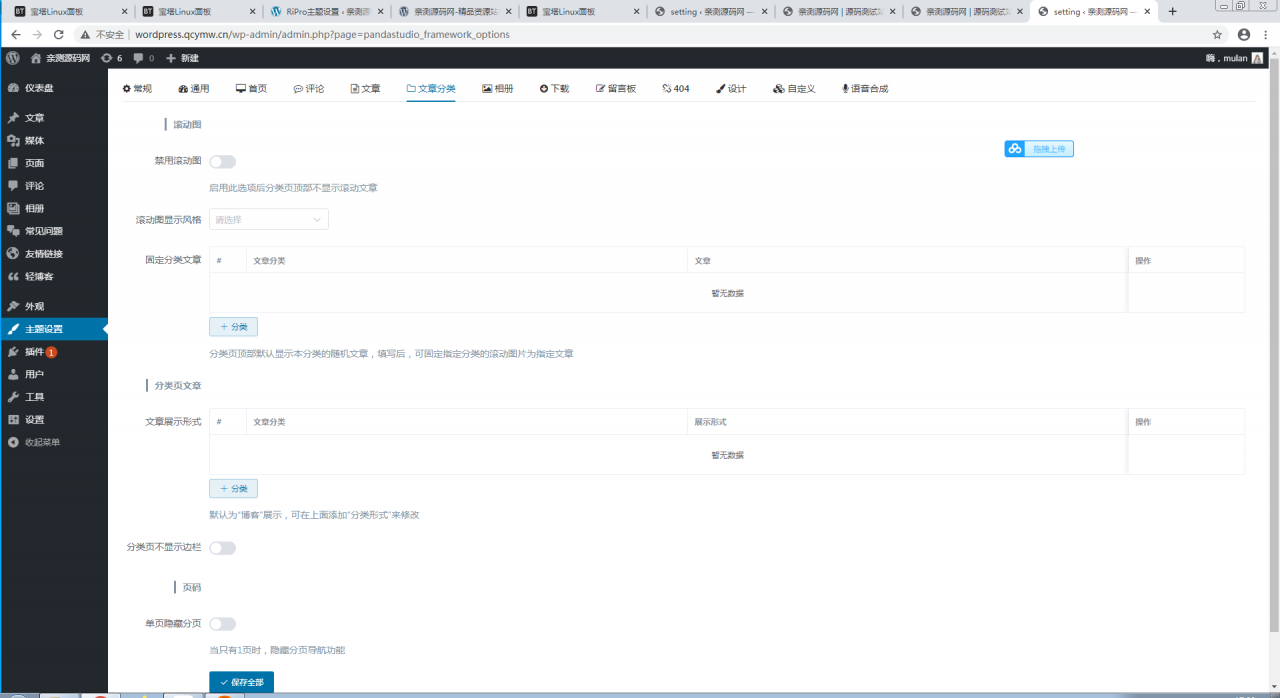This screenshot has width=1280, height=698.
Task: Open the Chrome three-dot menu
Action: click(x=1267, y=34)
